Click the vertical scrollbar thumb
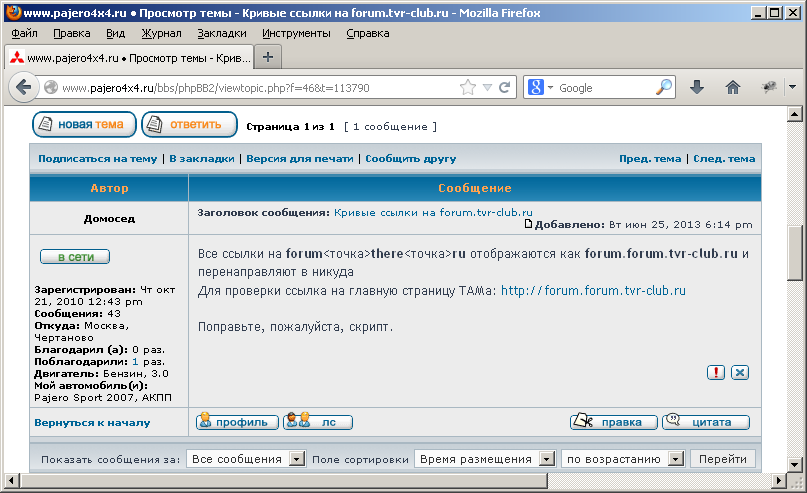 [795, 253]
